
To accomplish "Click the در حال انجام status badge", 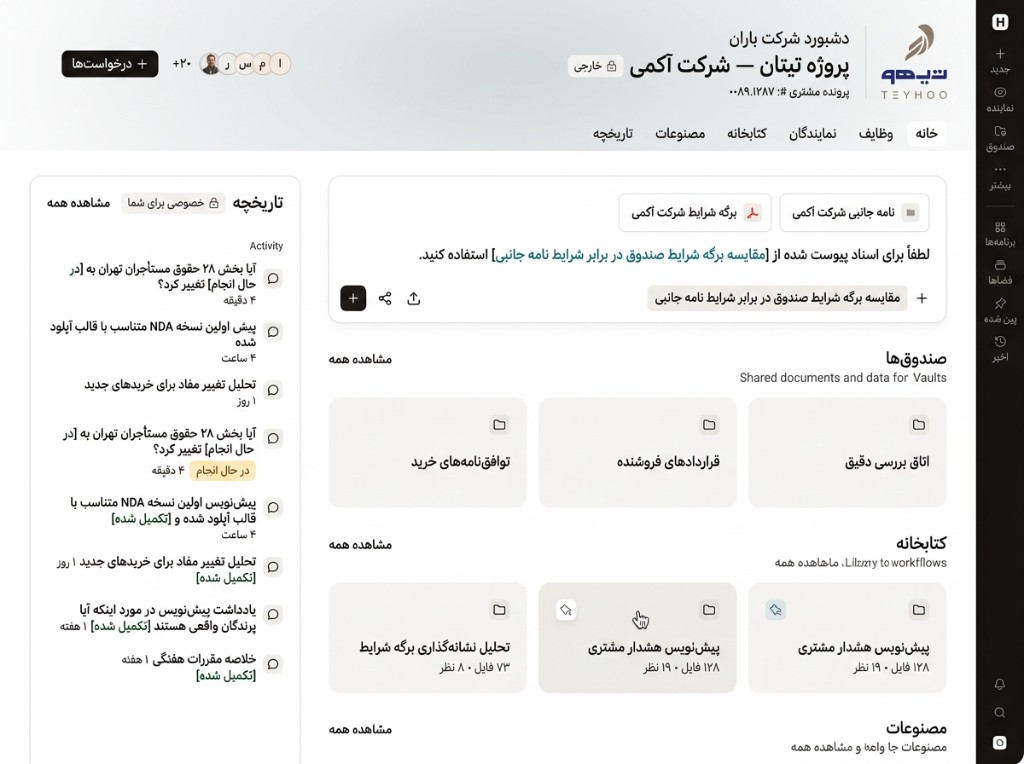I will pyautogui.click(x=222, y=470).
